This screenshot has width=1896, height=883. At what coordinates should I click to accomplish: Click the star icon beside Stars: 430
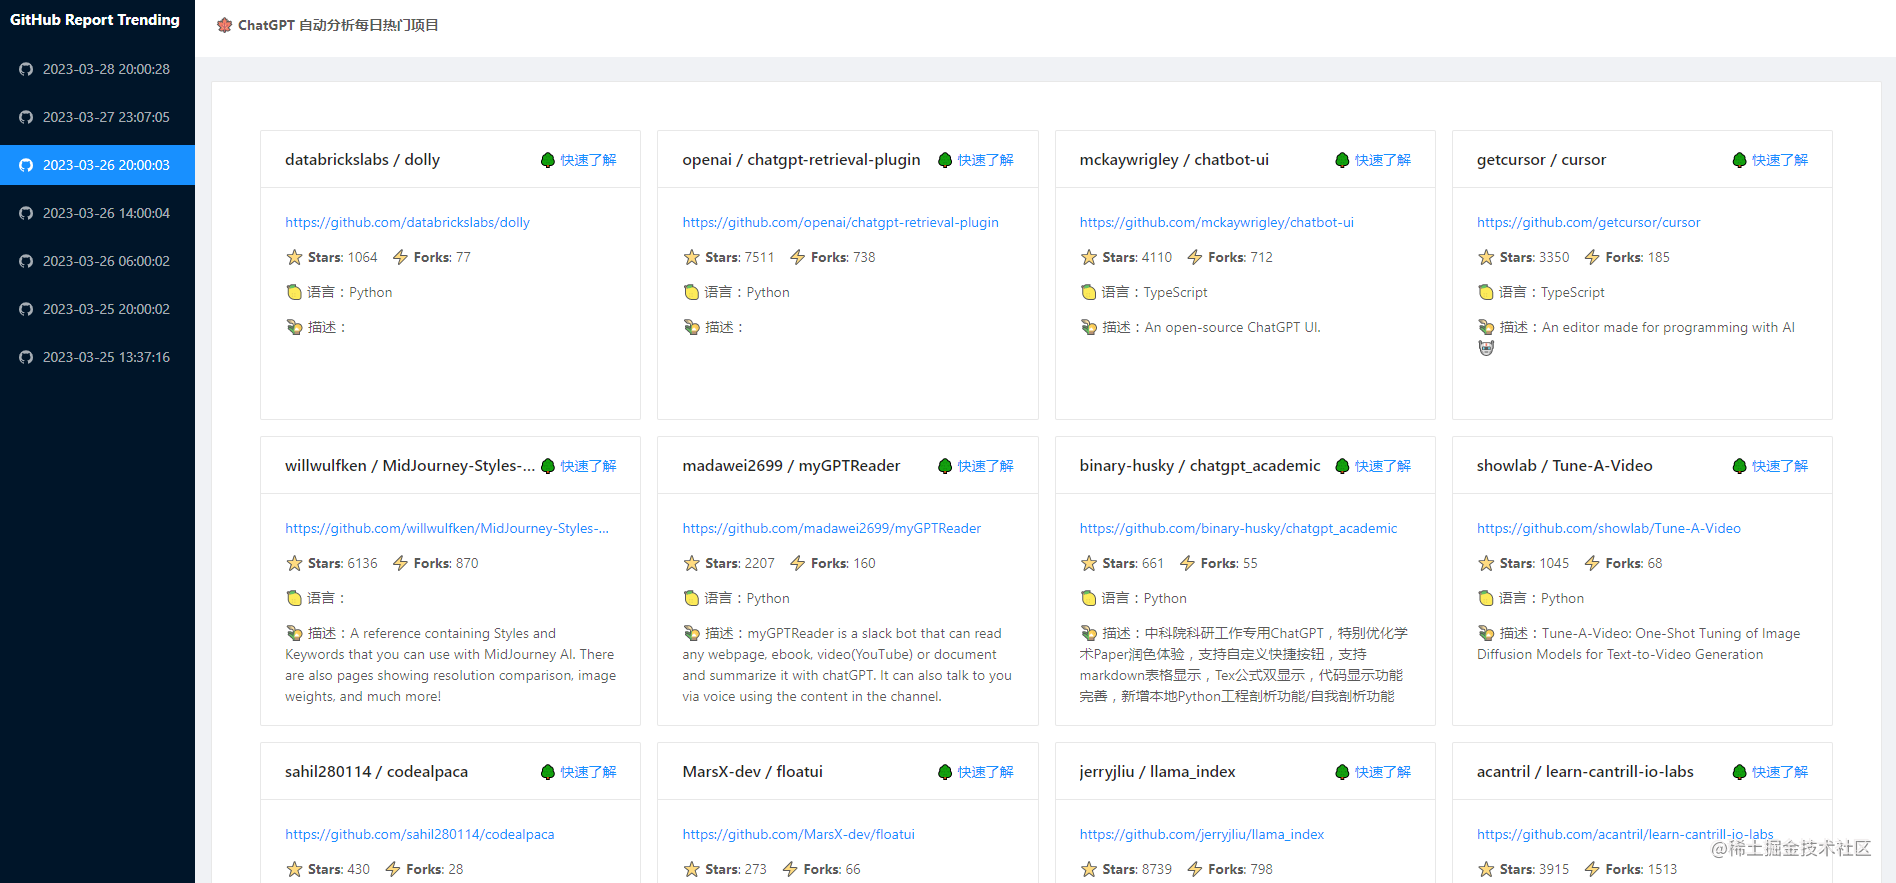tap(294, 869)
